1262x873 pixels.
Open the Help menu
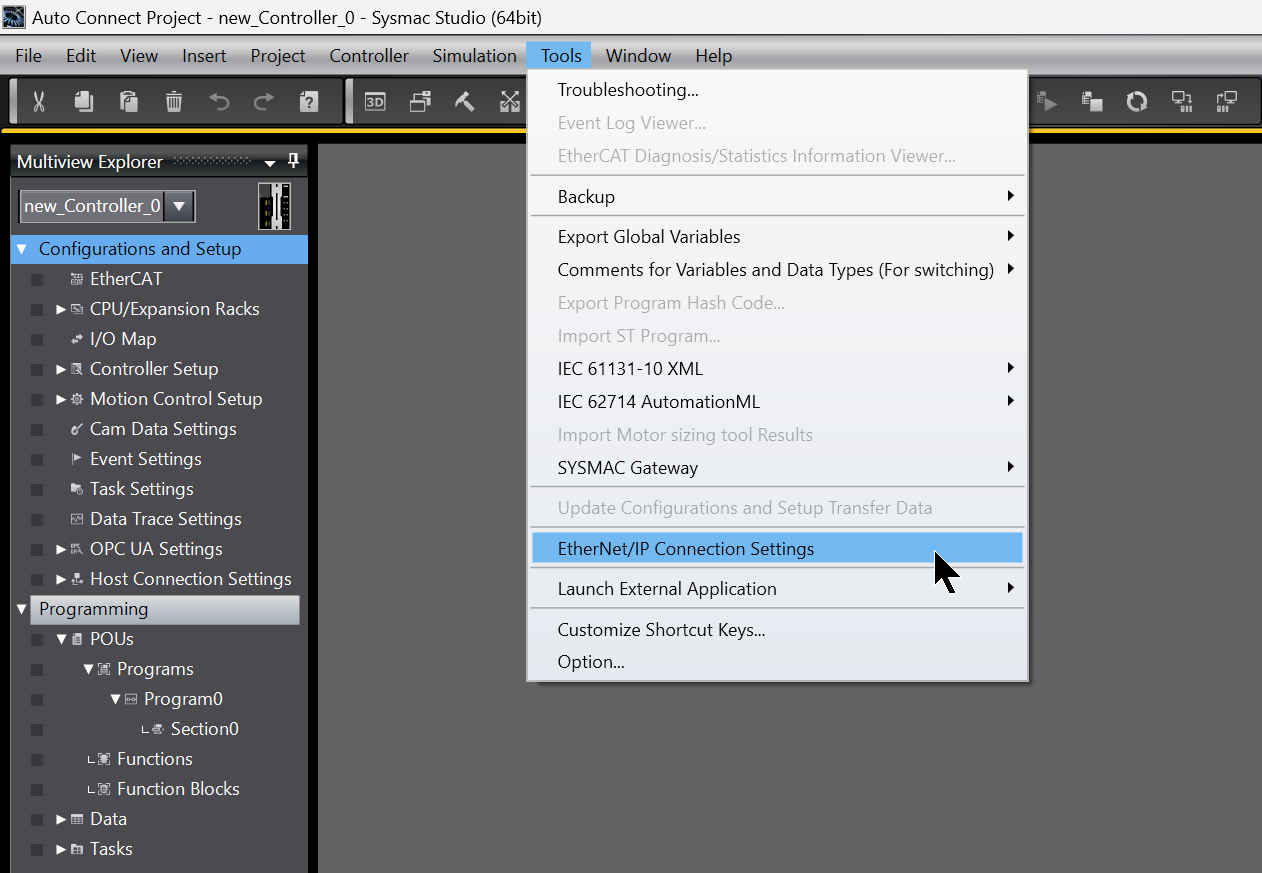coord(714,56)
